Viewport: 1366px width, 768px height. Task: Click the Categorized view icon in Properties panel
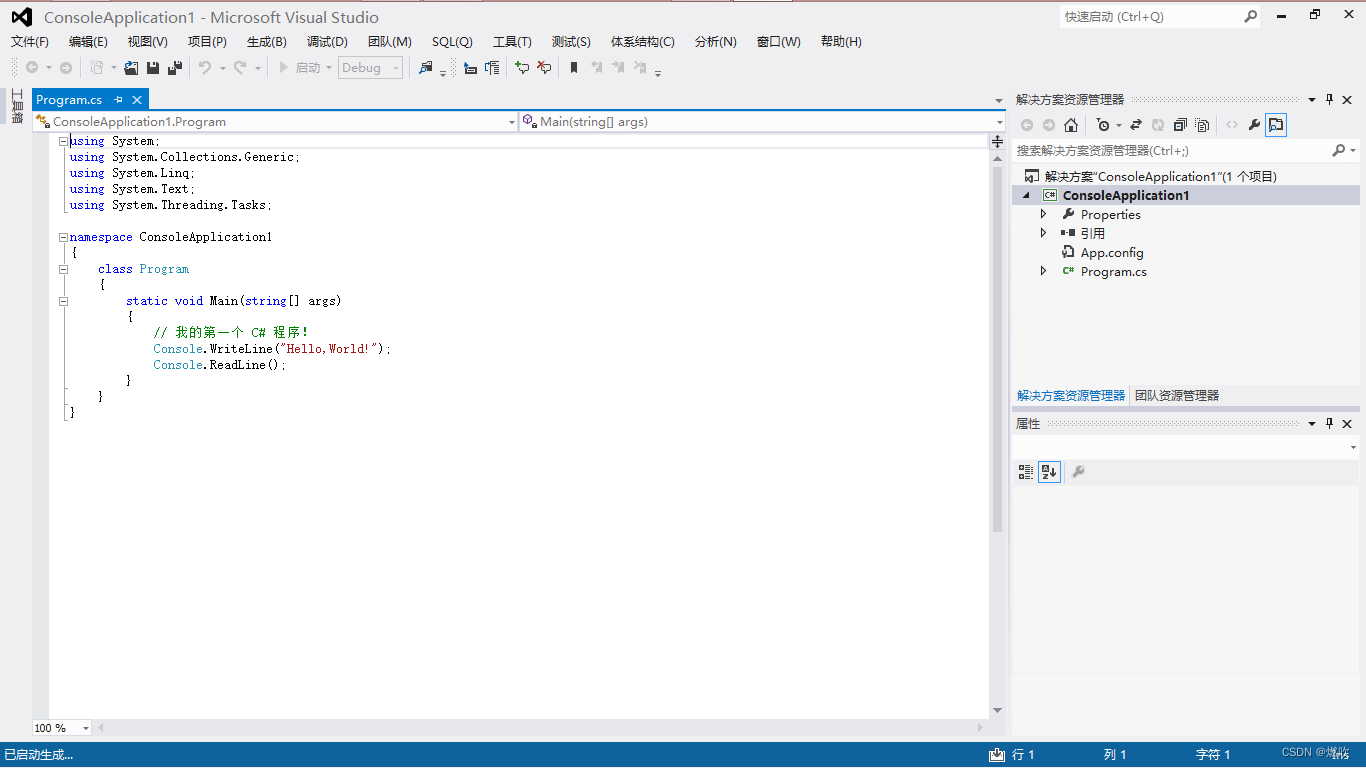pyautogui.click(x=1026, y=472)
